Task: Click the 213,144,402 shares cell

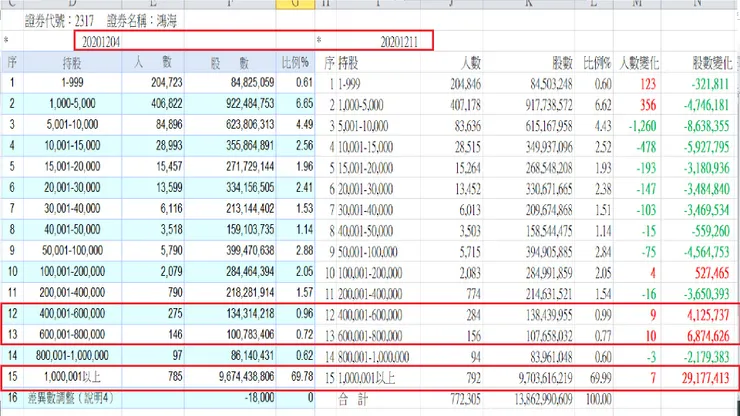Action: coord(250,208)
